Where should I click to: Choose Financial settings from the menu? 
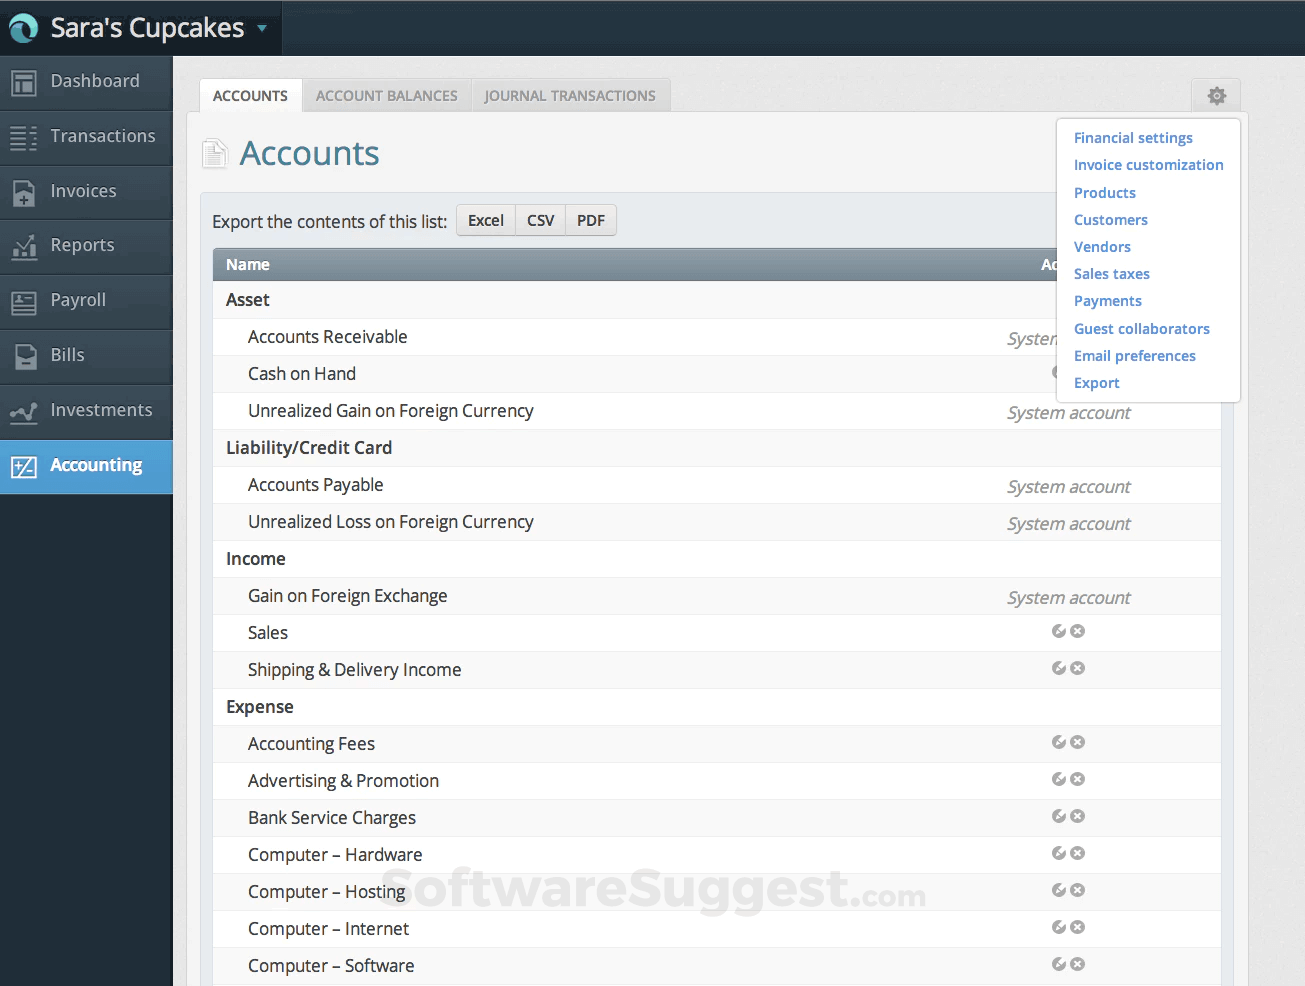tap(1133, 137)
